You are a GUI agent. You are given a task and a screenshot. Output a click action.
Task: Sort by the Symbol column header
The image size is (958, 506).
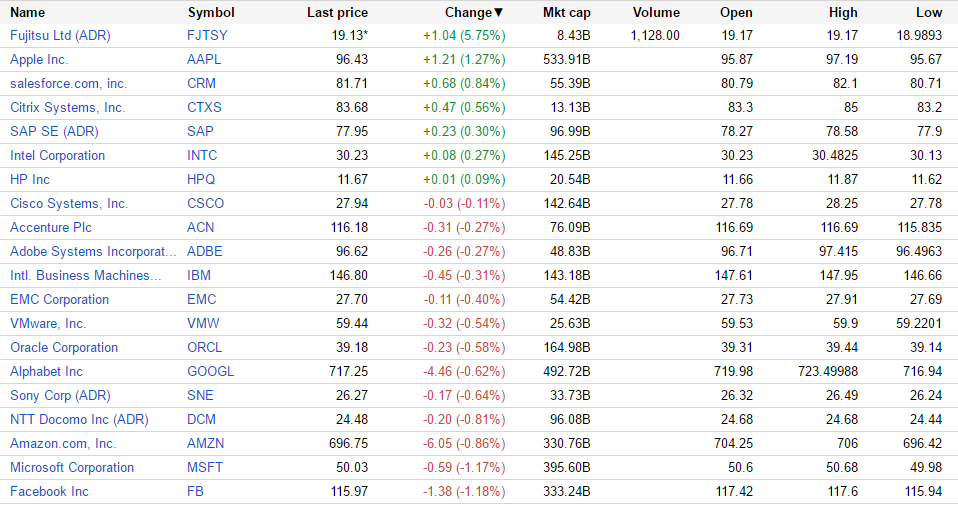pyautogui.click(x=211, y=12)
